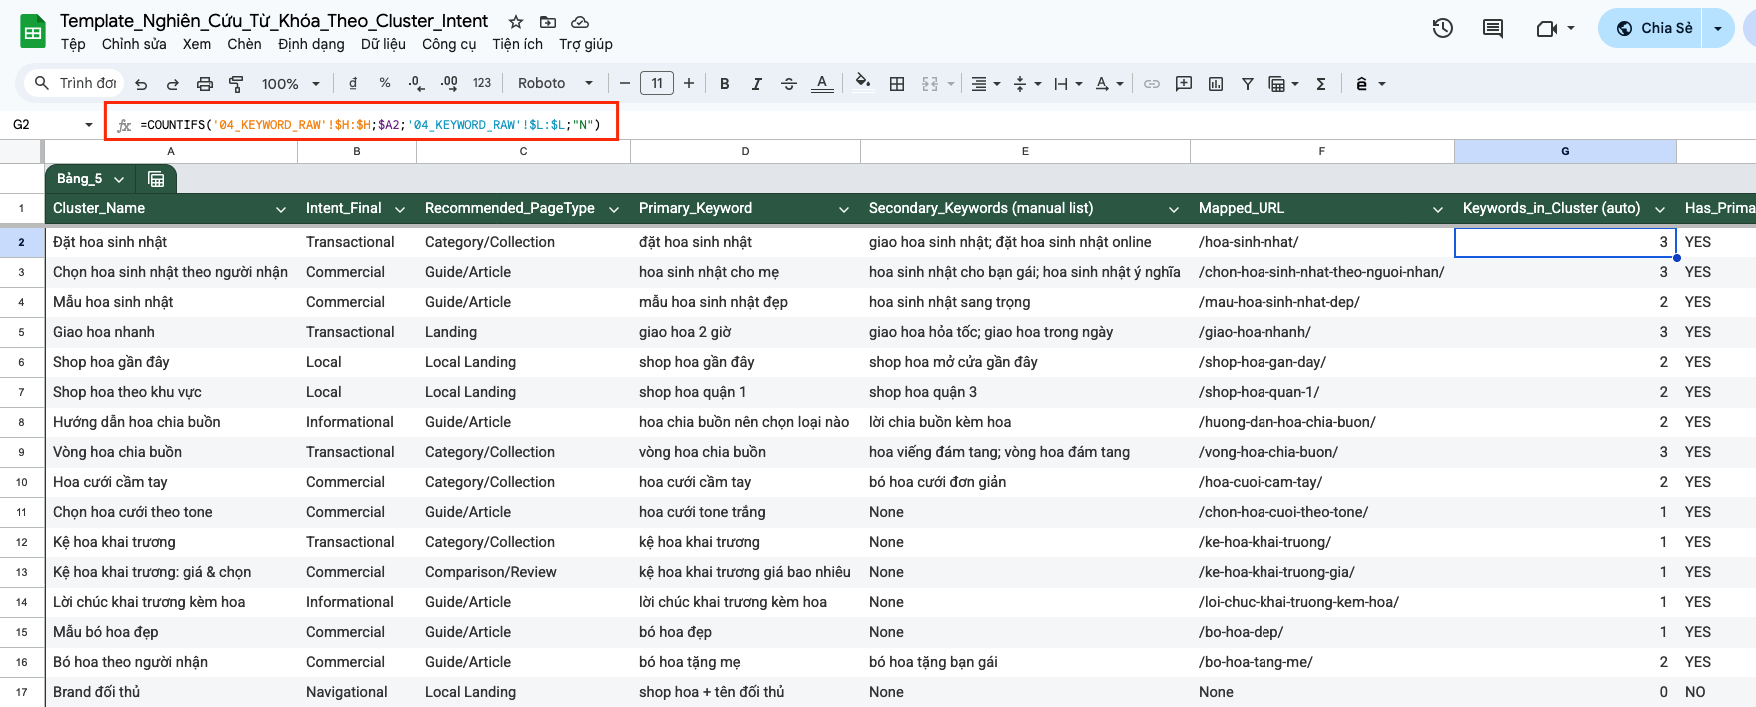This screenshot has width=1756, height=707.
Task: Click the Chia Sẻ share button
Action: coord(1654,28)
